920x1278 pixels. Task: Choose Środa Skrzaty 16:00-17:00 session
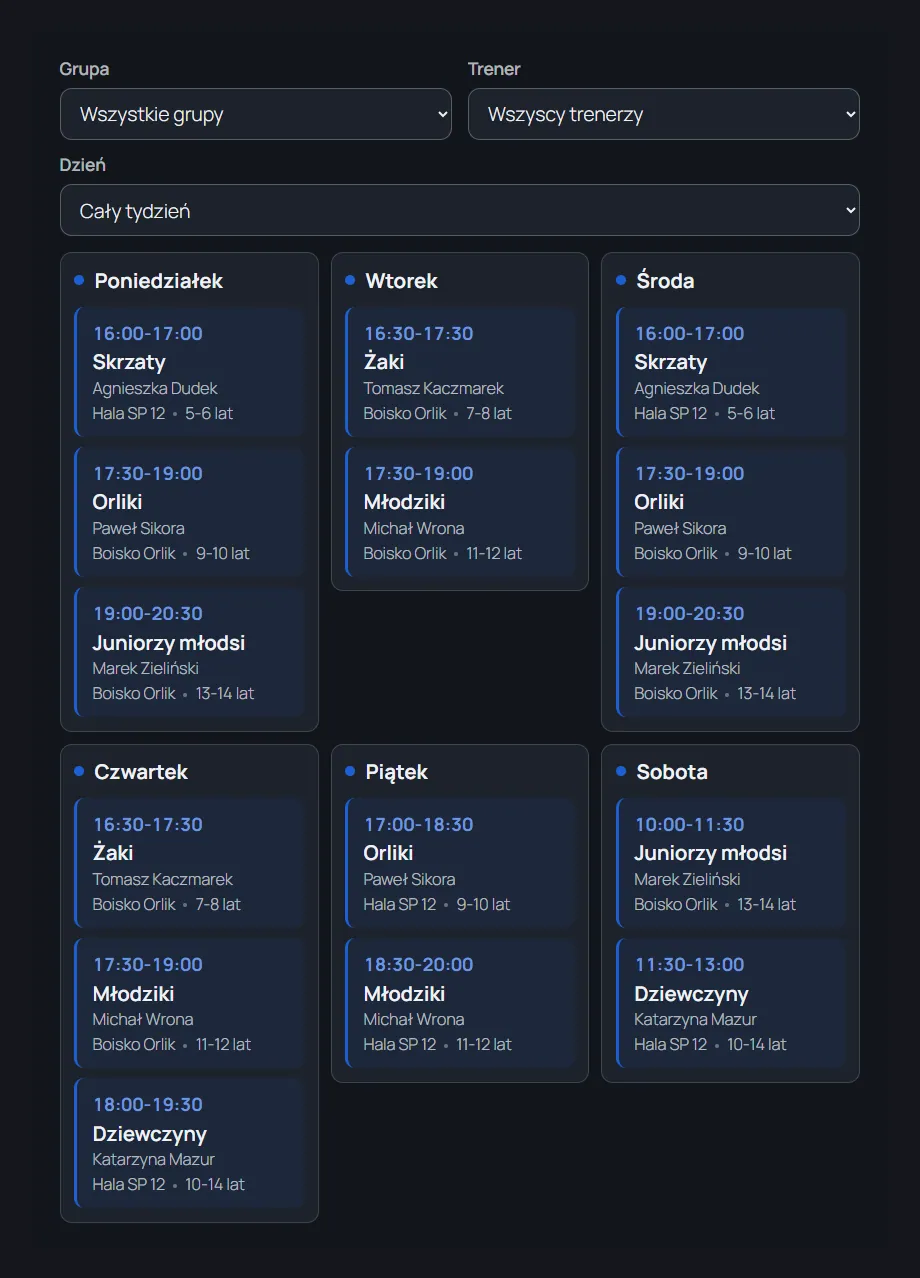731,373
